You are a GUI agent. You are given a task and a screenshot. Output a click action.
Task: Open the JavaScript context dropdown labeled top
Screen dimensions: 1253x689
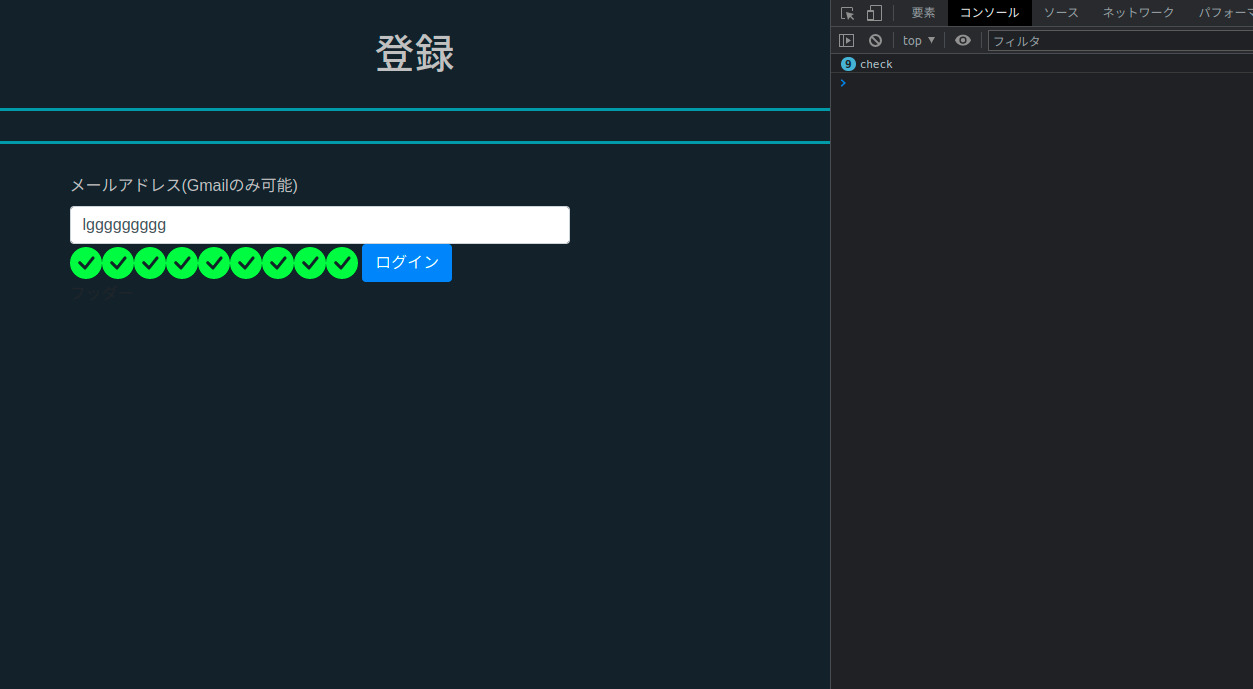(917, 39)
